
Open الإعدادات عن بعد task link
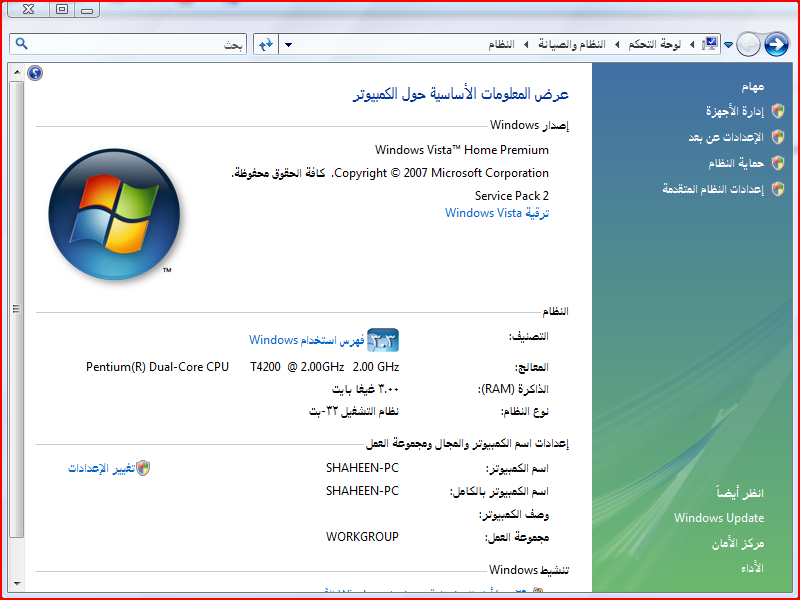(726, 137)
